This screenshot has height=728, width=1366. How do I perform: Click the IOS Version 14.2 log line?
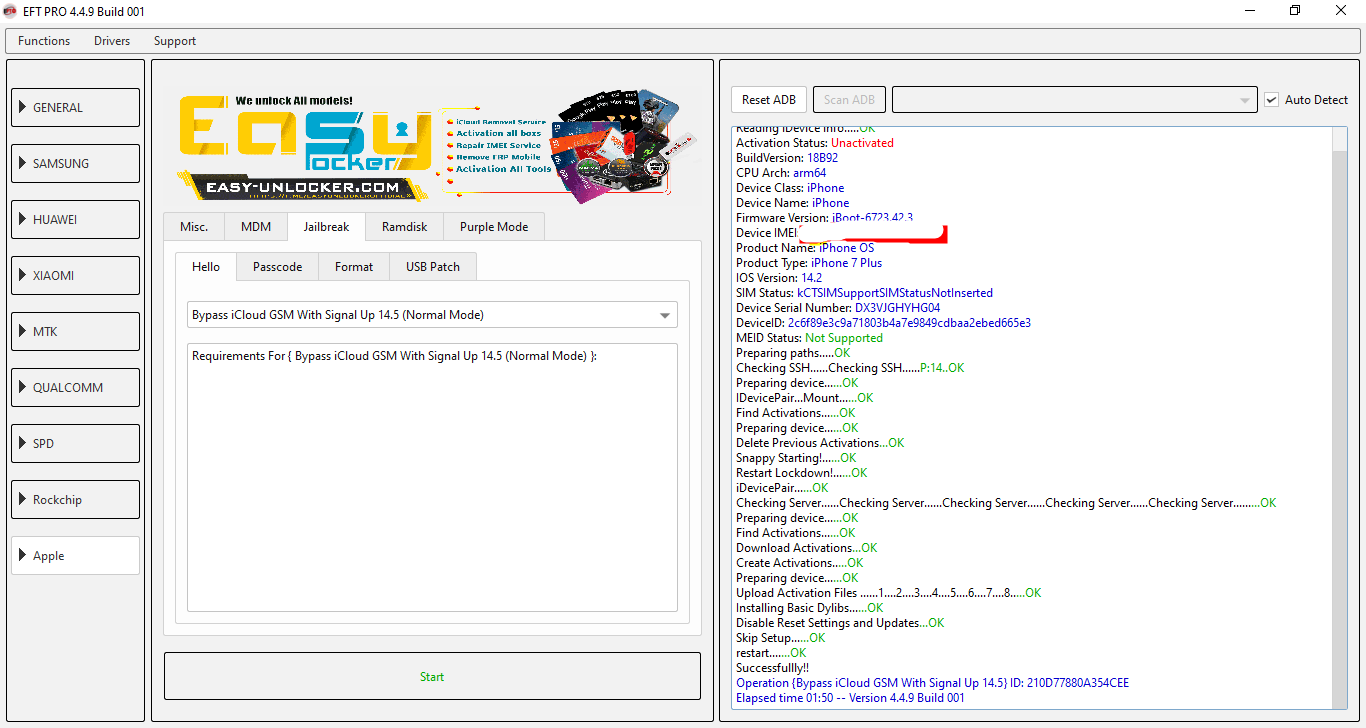tap(779, 278)
